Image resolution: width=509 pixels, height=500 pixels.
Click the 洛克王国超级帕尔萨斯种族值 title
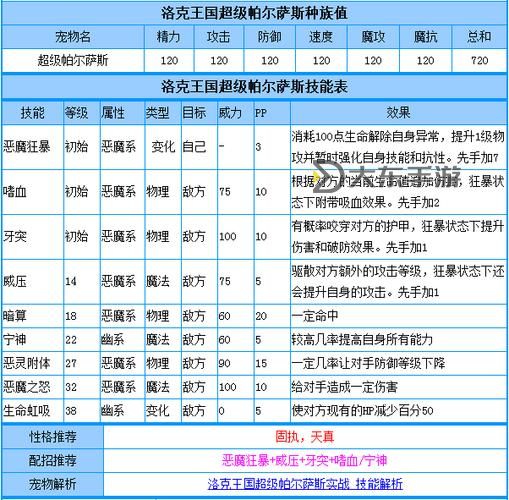coord(254,13)
